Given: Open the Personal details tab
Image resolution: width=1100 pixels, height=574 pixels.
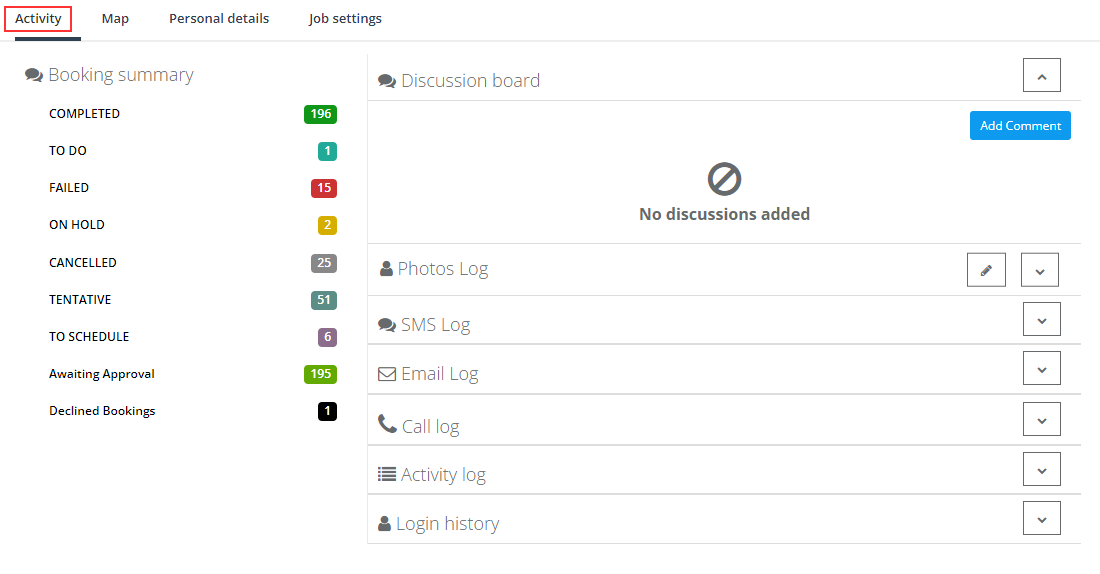Looking at the screenshot, I should point(219,19).
